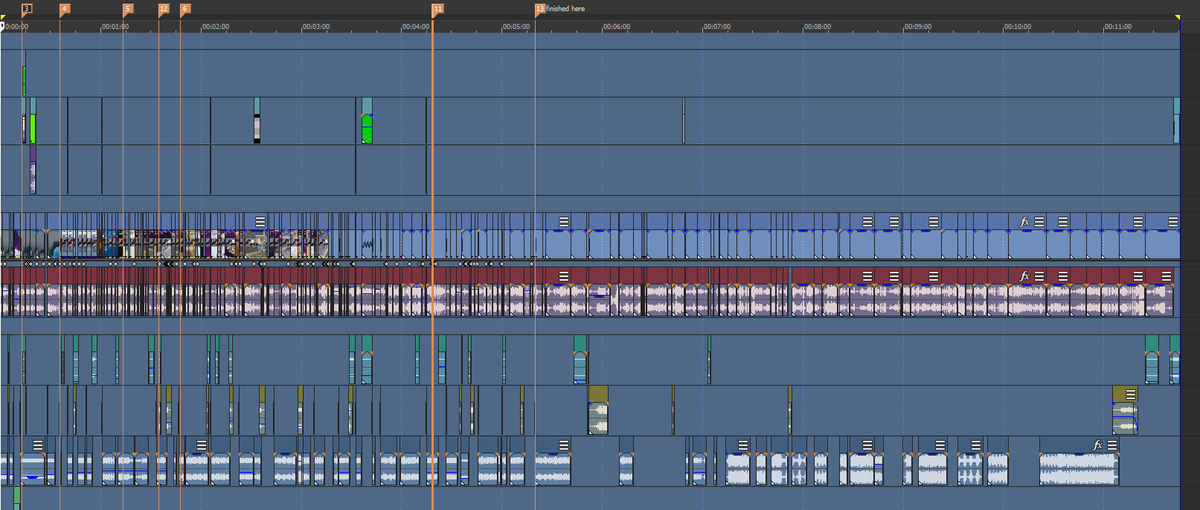
Task: Open hamburger menu on olive clip near 11:00
Action: click(x=1130, y=395)
